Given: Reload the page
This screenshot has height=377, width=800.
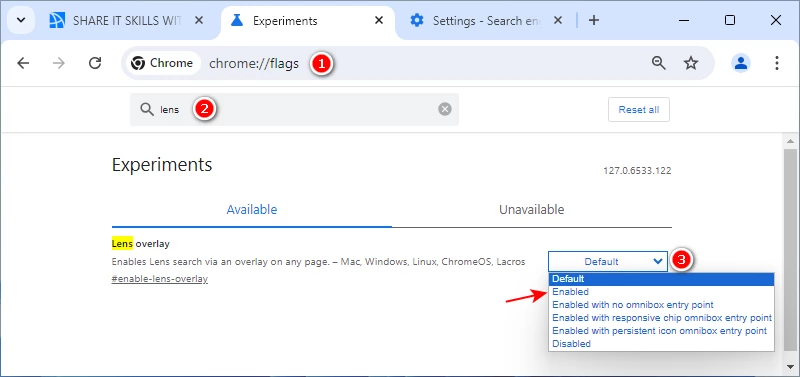Looking at the screenshot, I should coord(95,63).
